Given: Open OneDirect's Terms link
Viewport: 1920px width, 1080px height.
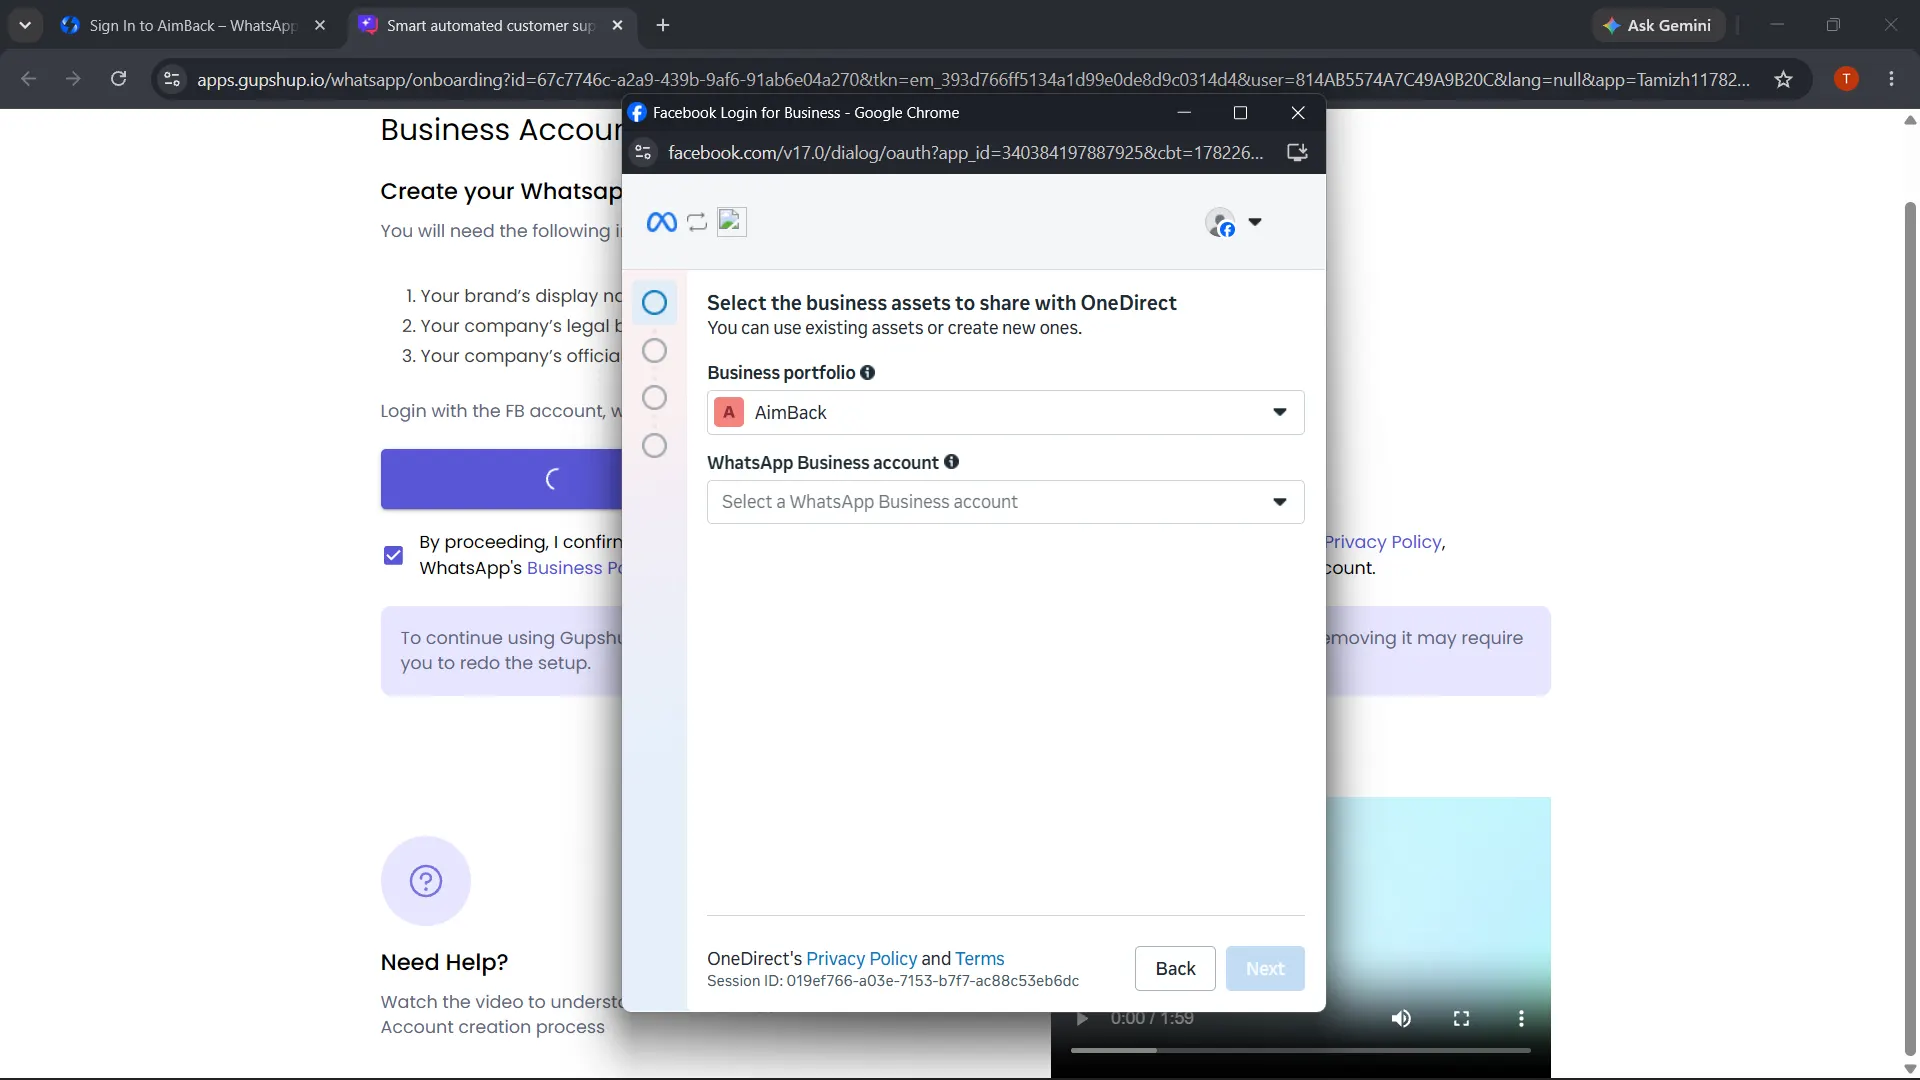Looking at the screenshot, I should pos(979,958).
